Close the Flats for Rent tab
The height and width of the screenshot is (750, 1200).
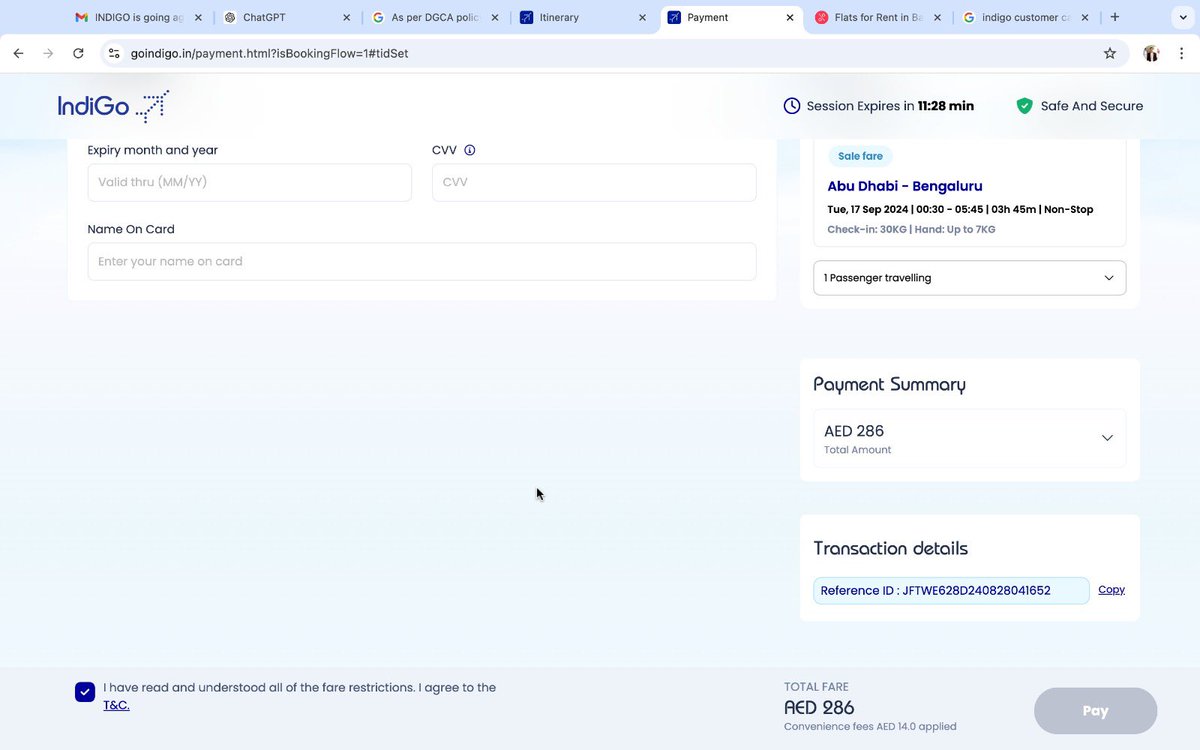pos(938,17)
